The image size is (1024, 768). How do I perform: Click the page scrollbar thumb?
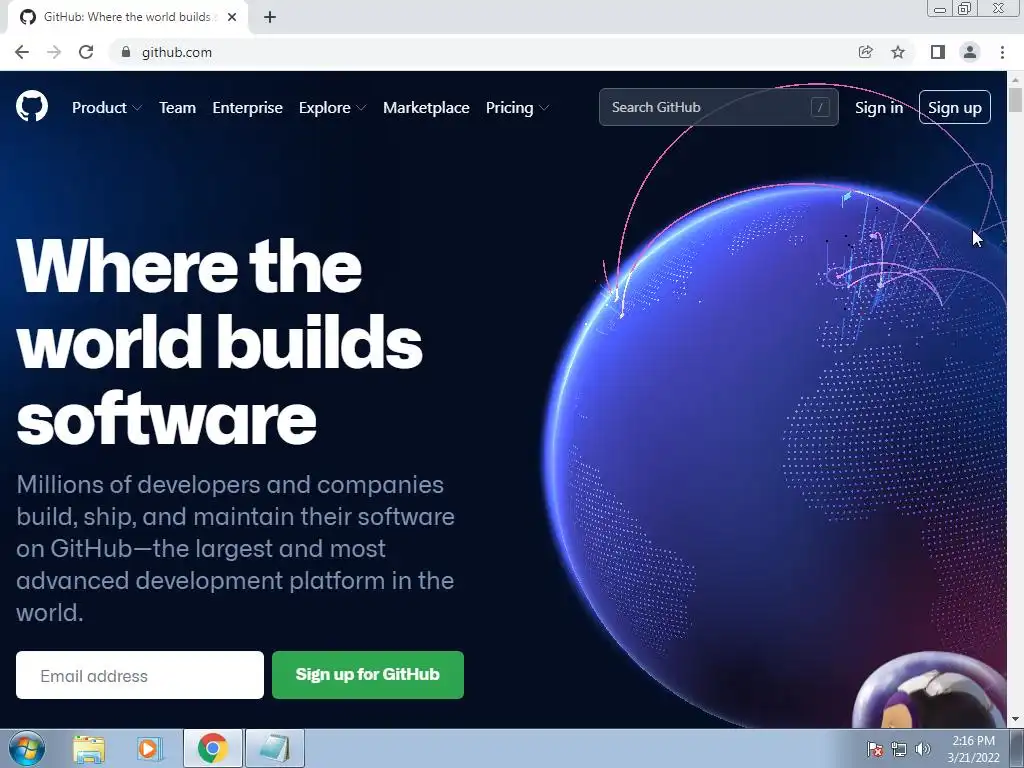point(1015,101)
